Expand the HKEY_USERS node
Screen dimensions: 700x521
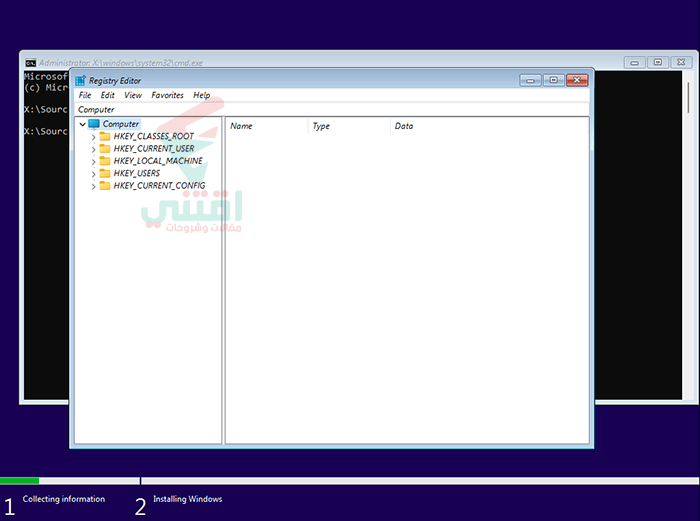point(93,174)
